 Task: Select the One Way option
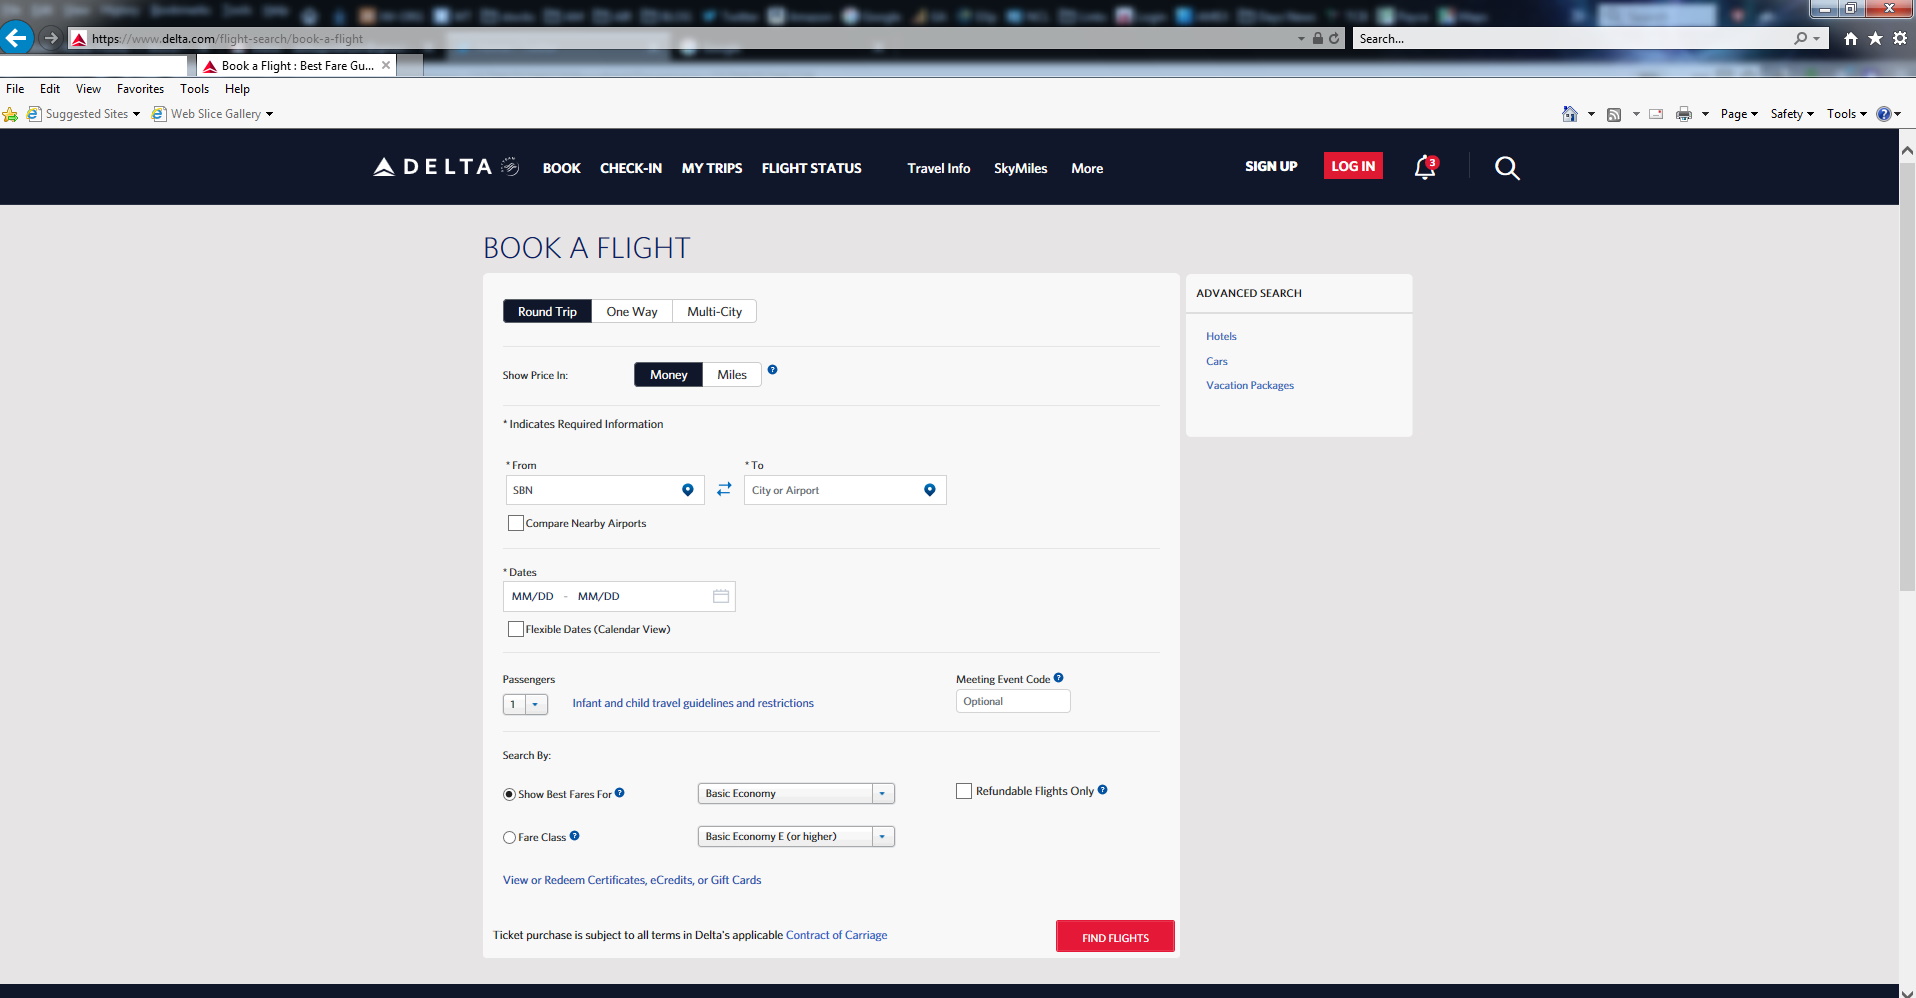click(632, 311)
